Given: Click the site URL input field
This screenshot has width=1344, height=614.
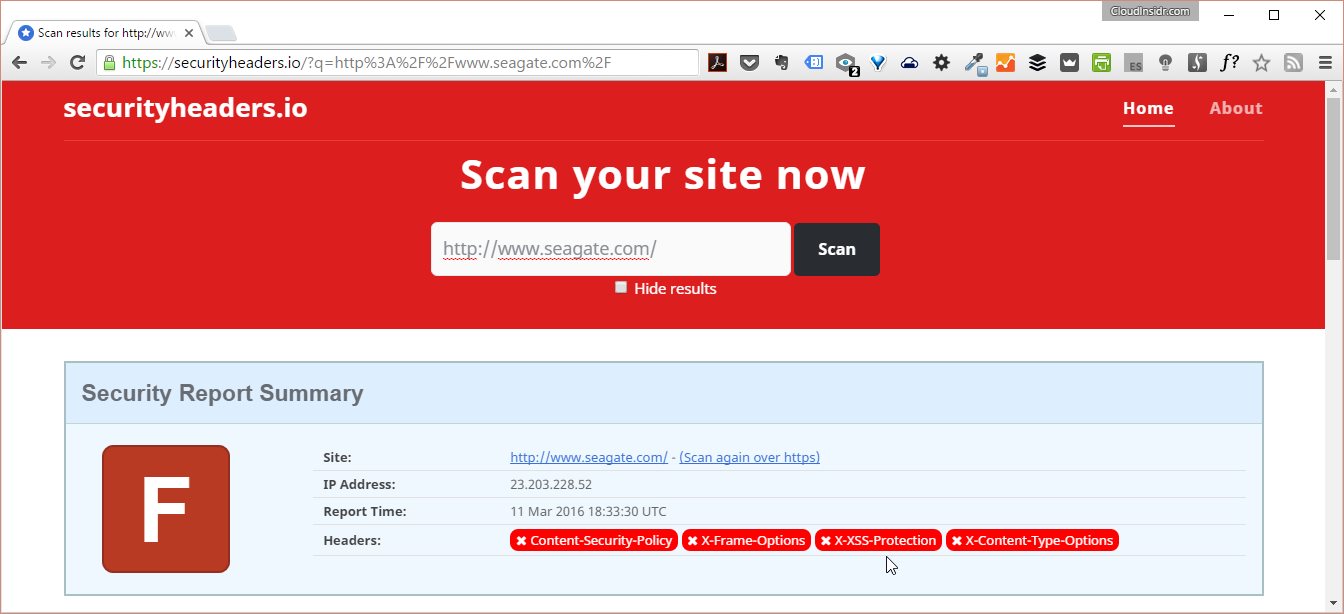Looking at the screenshot, I should click(610, 249).
